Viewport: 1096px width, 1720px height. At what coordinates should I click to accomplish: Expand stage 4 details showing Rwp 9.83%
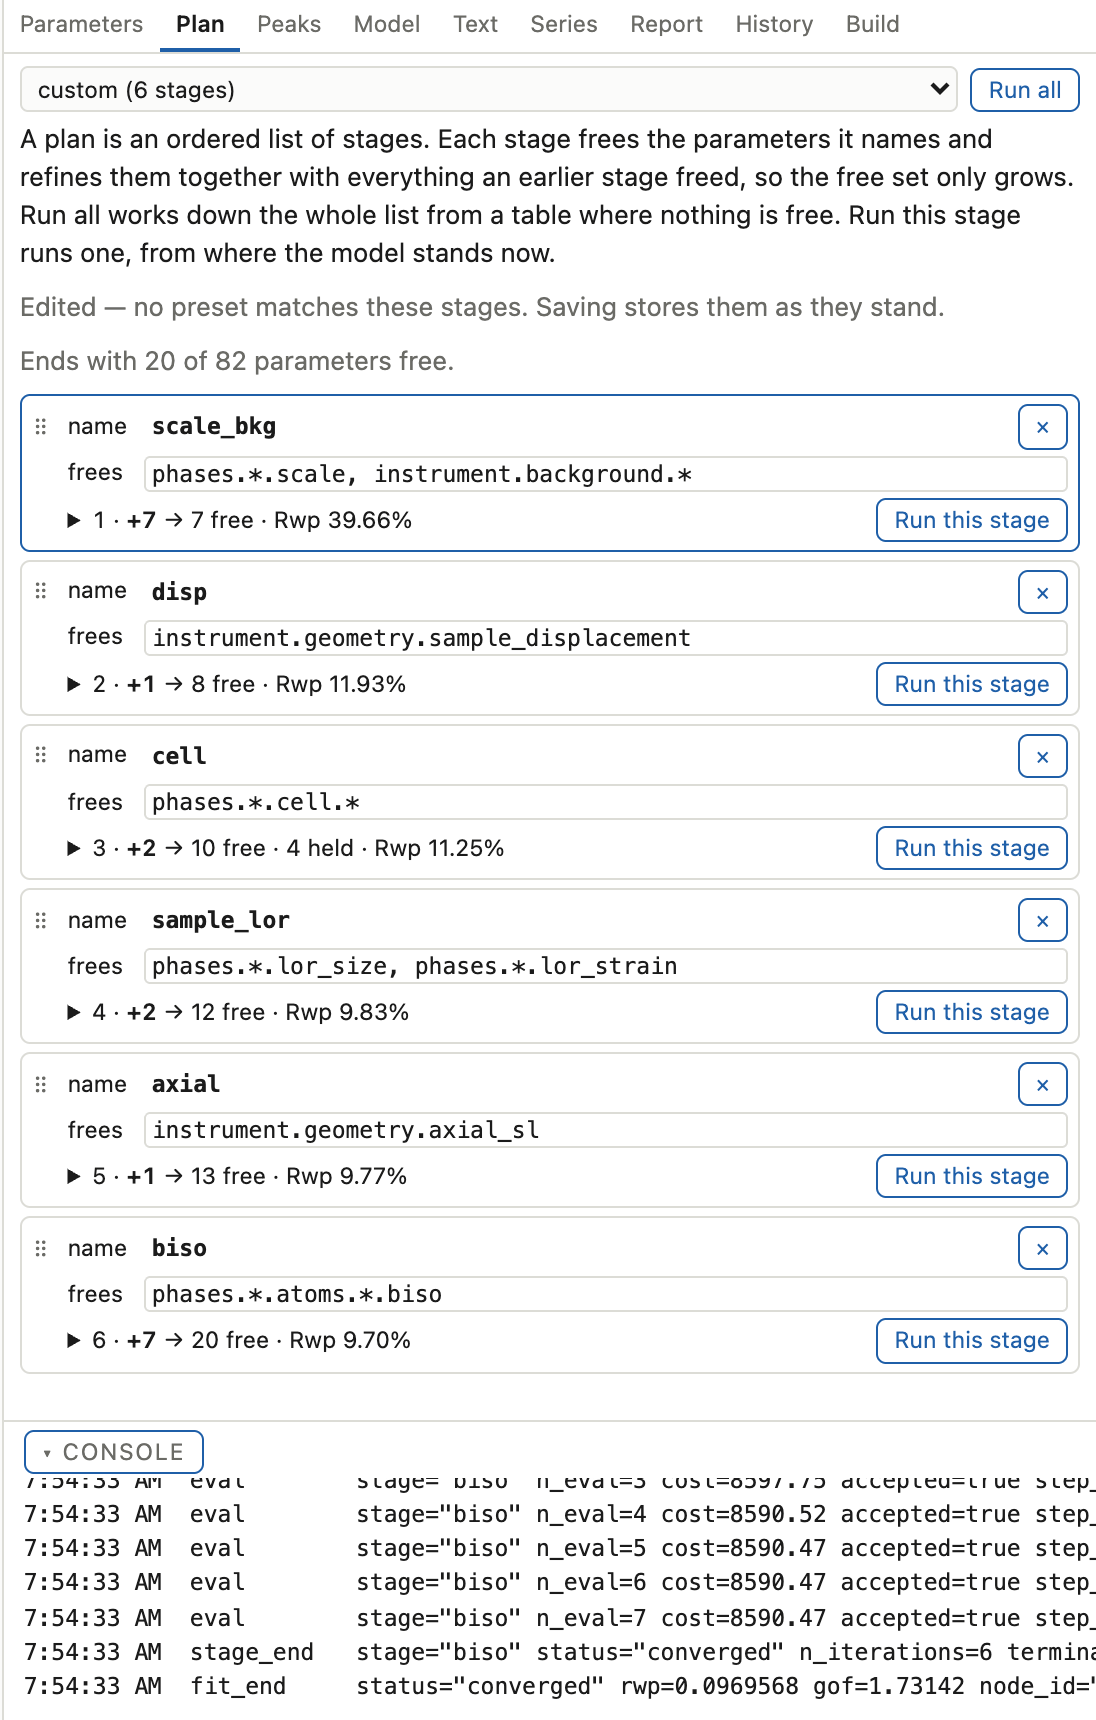point(238,1012)
